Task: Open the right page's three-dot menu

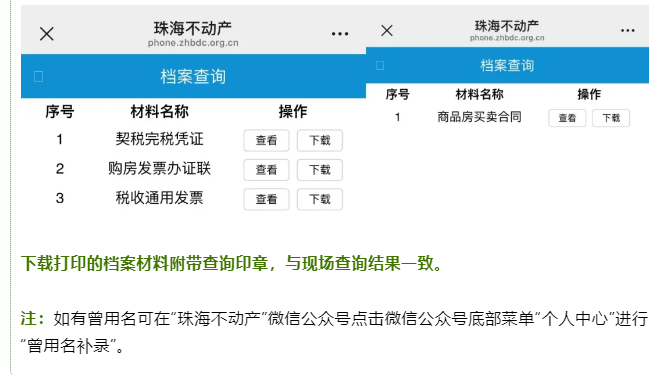Action: tap(627, 30)
